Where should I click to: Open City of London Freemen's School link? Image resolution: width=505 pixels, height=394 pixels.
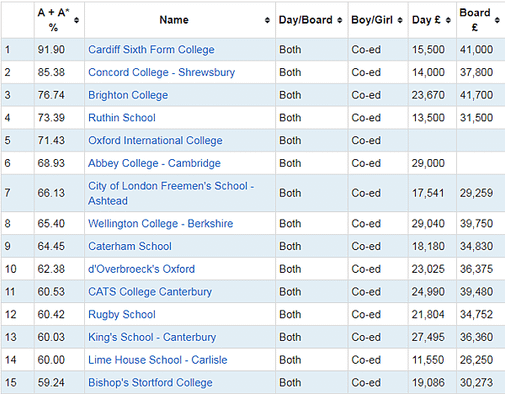[x=171, y=193]
